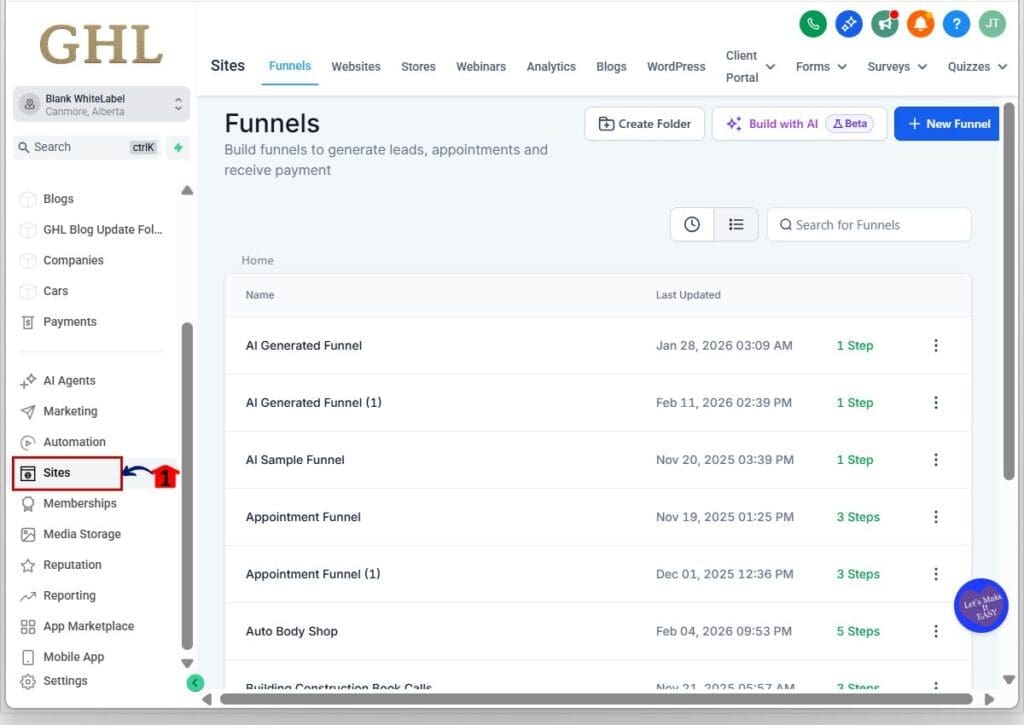Expand the Surveys dropdown
1024x725 pixels.
tap(897, 67)
